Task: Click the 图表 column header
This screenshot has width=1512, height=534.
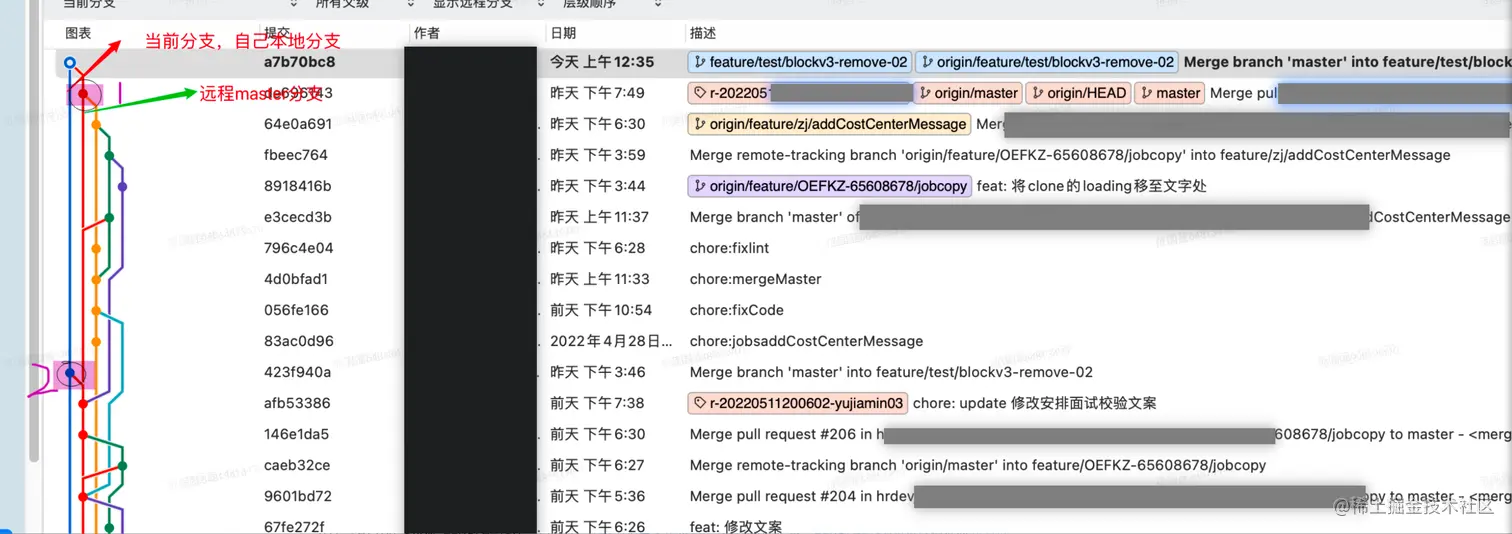Action: (x=78, y=33)
